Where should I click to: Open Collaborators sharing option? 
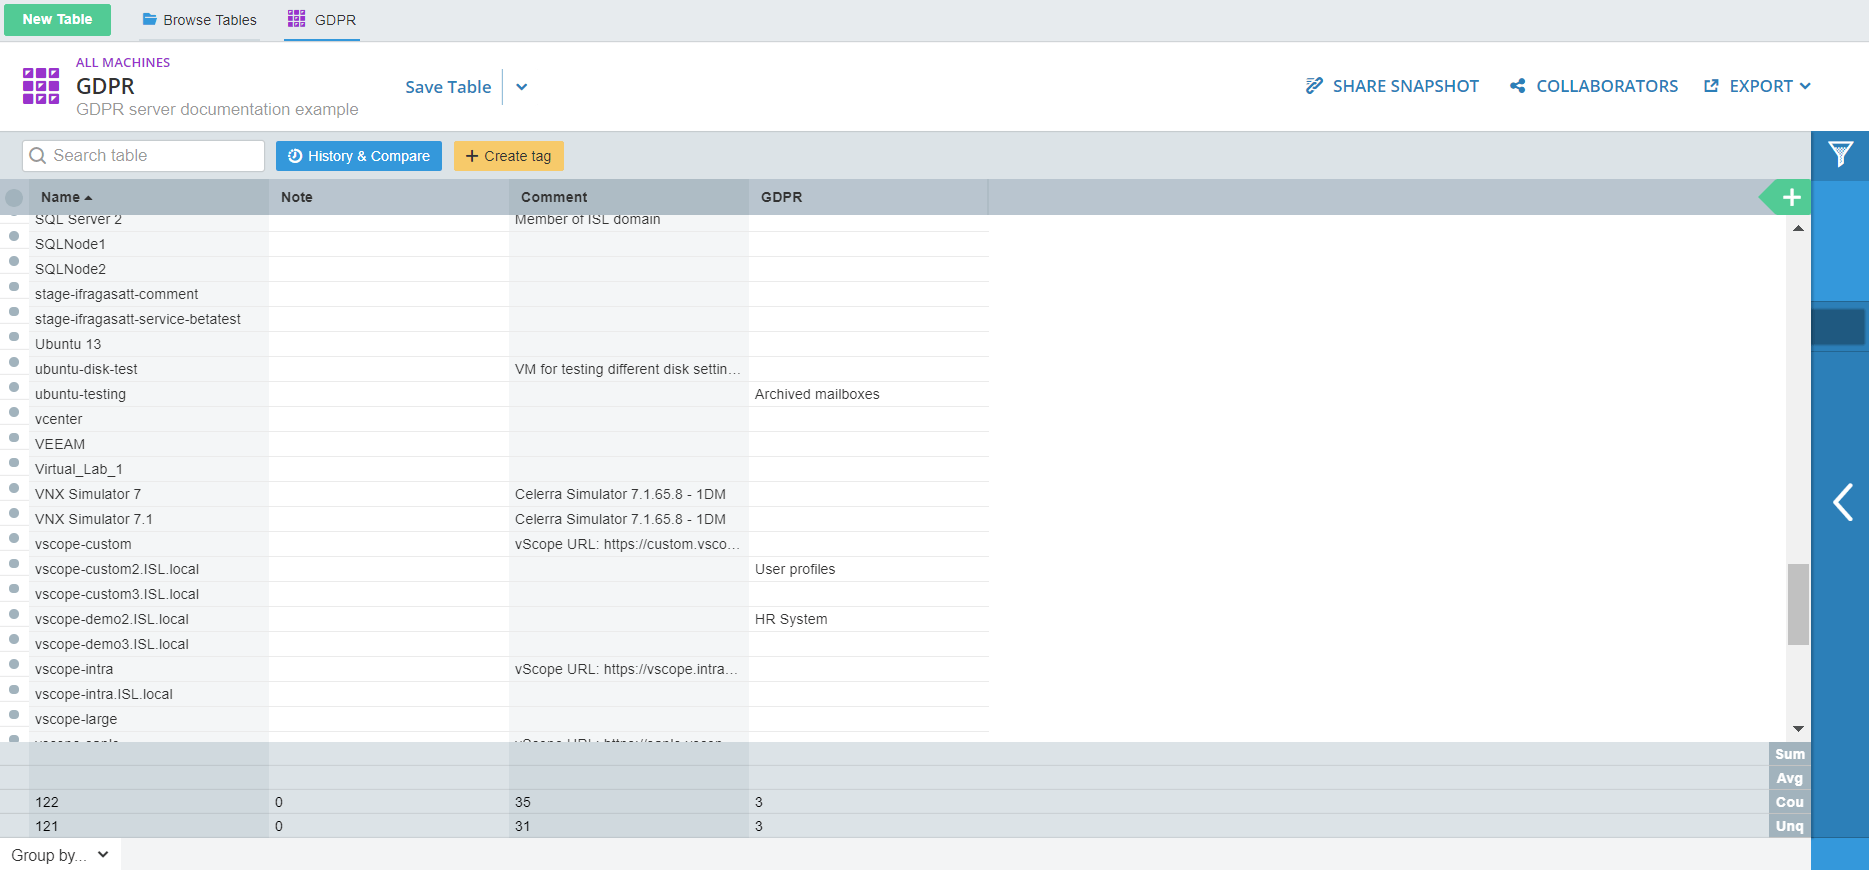pos(1594,86)
